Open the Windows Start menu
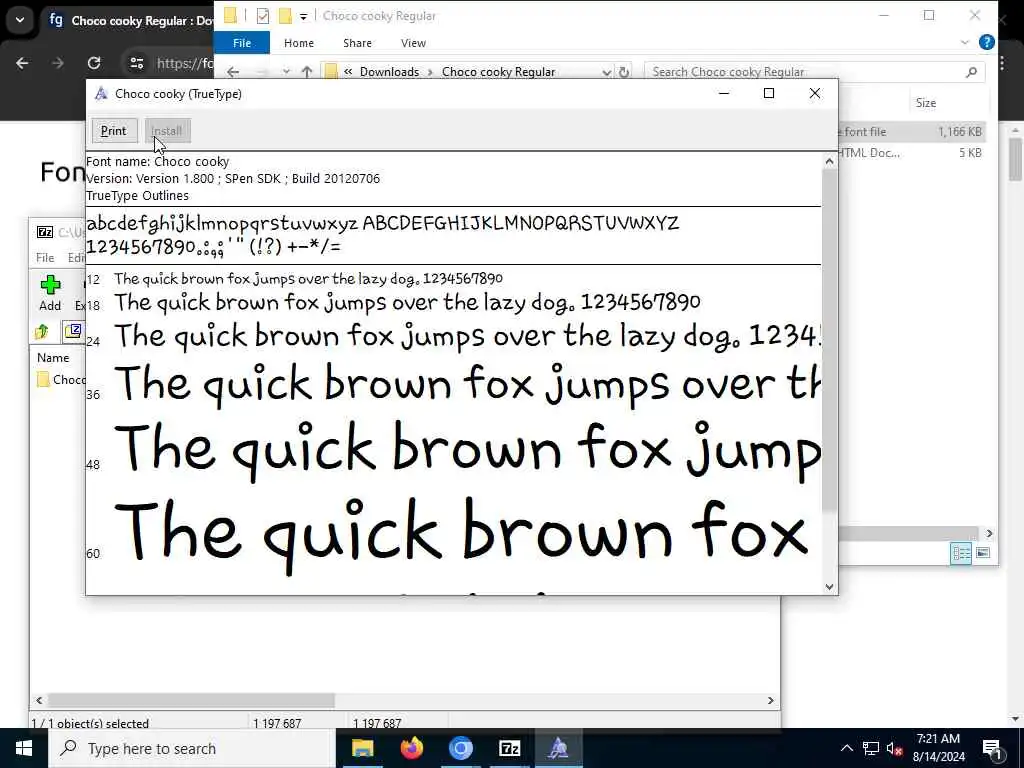 coord(24,748)
